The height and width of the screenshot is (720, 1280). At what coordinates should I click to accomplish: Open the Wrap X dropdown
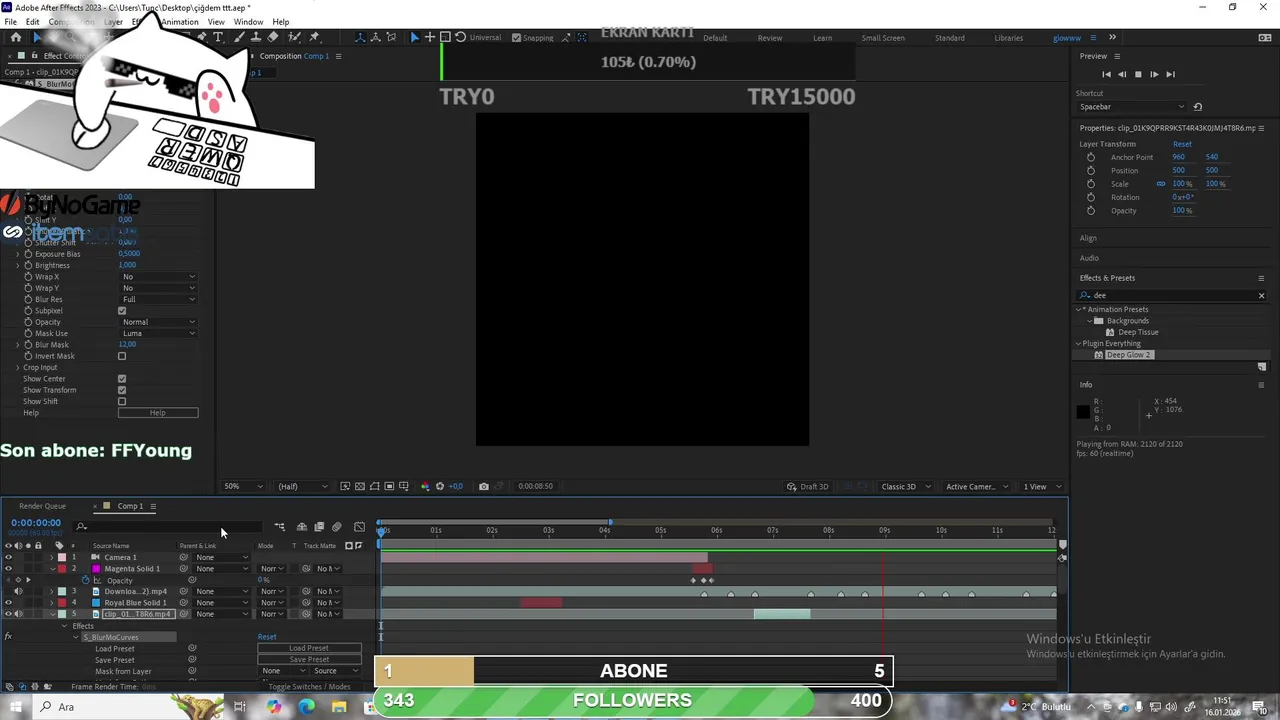(x=158, y=277)
